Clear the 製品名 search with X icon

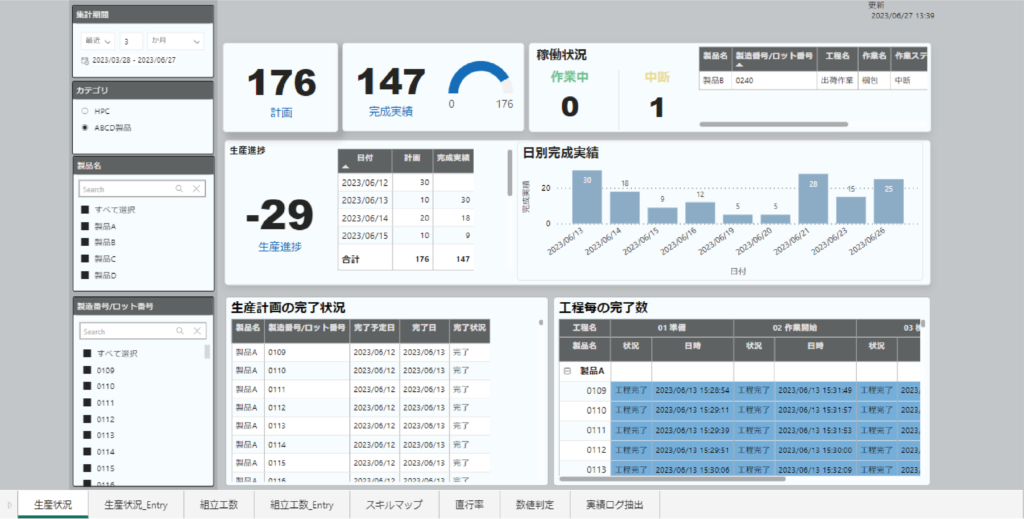pos(196,188)
